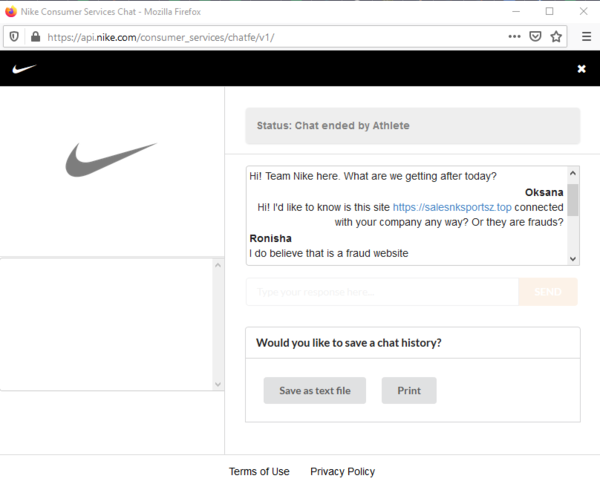Click the chat transcript scroll down arrow

click(573, 259)
